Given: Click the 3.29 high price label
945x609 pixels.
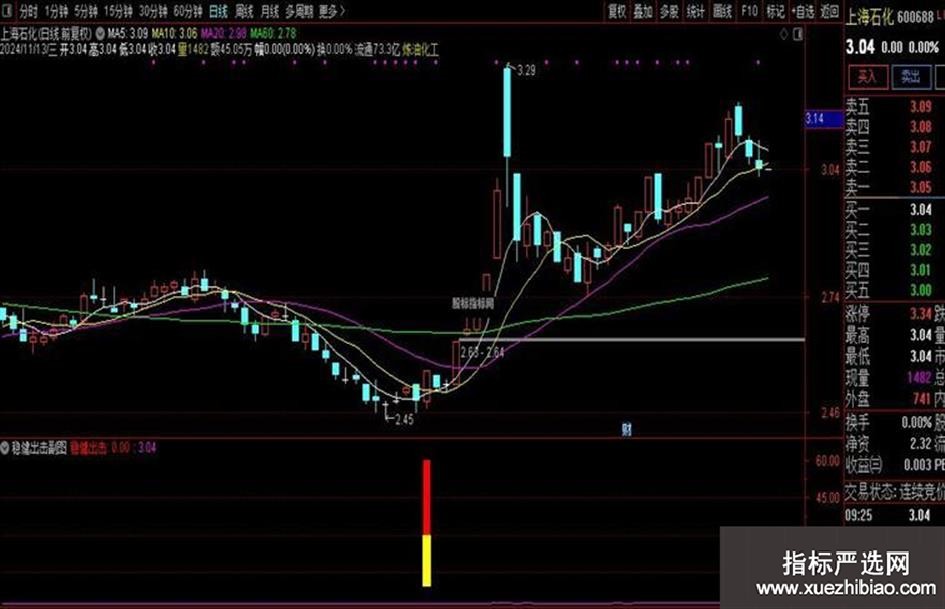Looking at the screenshot, I should click(526, 71).
